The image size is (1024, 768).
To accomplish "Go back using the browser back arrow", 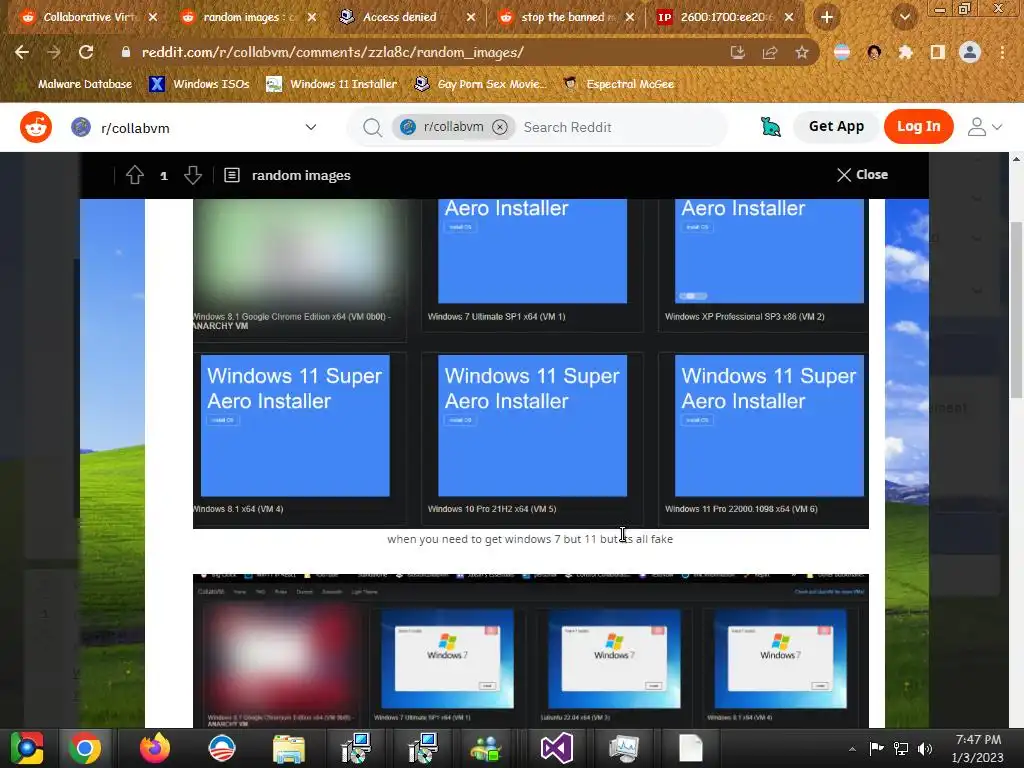I will point(22,52).
